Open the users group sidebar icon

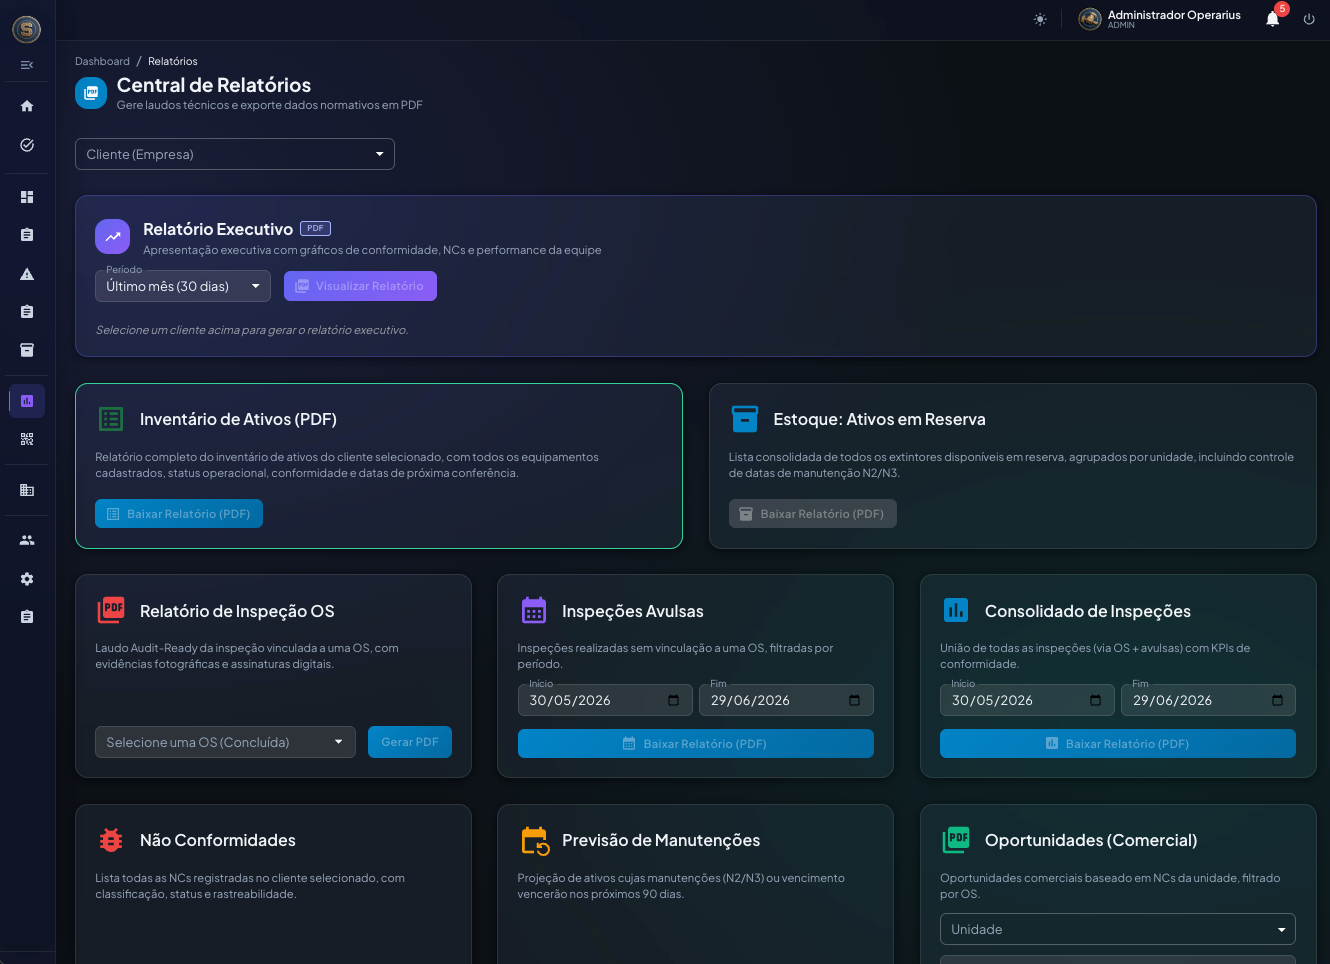tap(27, 540)
